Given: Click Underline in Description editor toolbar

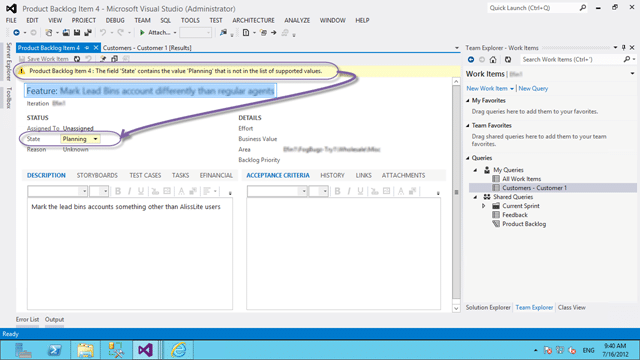Looking at the screenshot, I should pyautogui.click(x=141, y=191).
